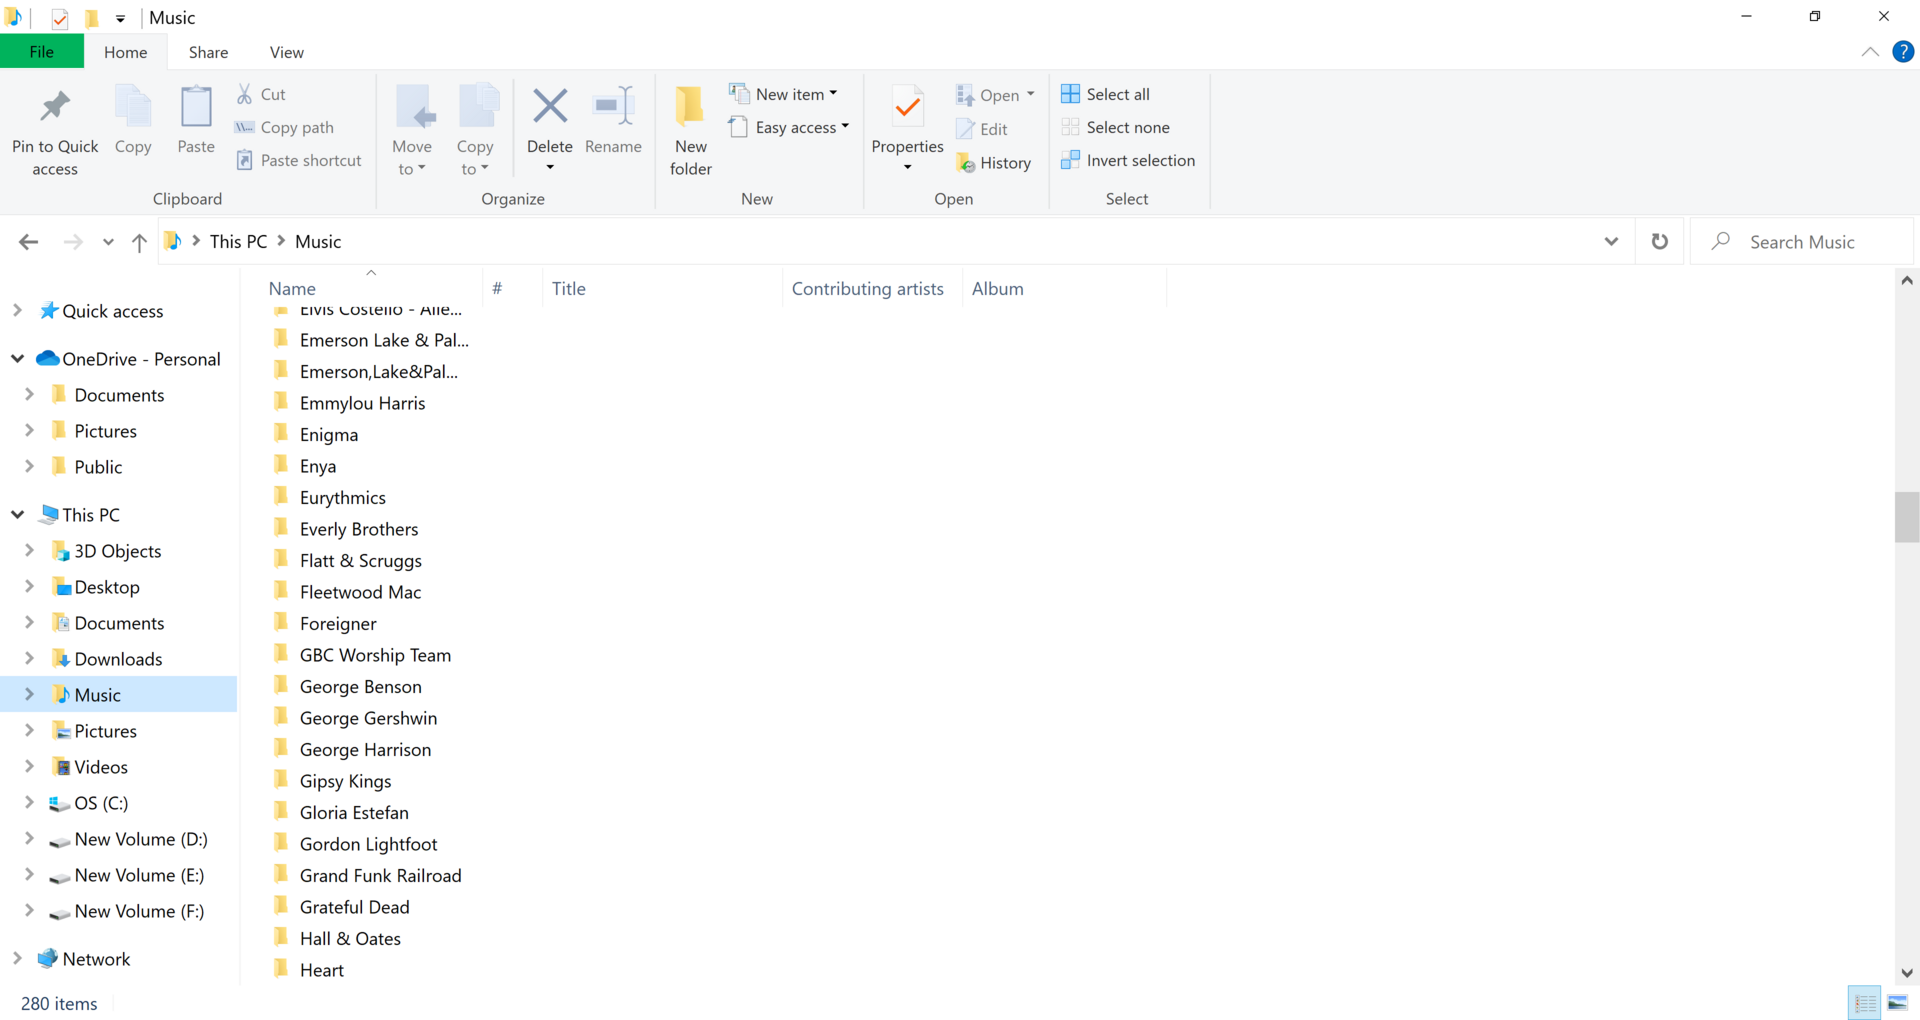Switch to the Share tab

[x=208, y=52]
